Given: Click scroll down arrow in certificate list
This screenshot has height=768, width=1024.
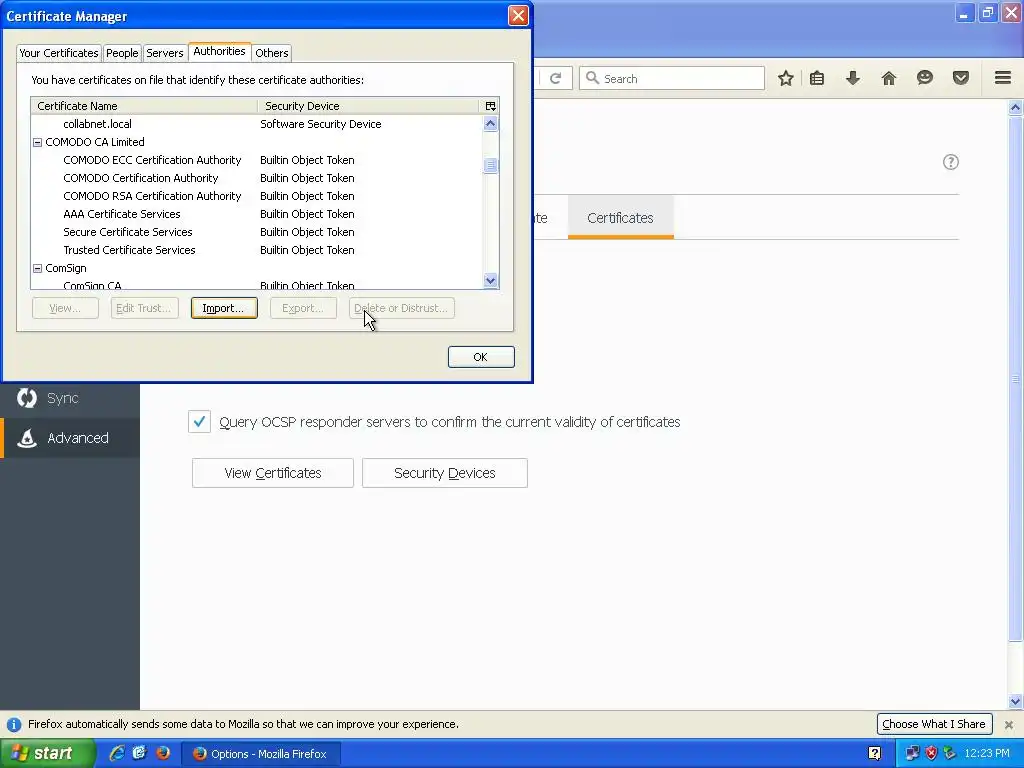Looking at the screenshot, I should (490, 280).
